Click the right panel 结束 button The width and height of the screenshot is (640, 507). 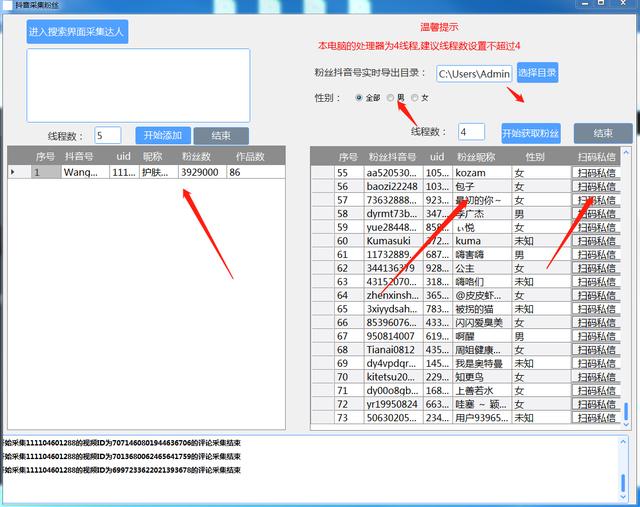[603, 133]
